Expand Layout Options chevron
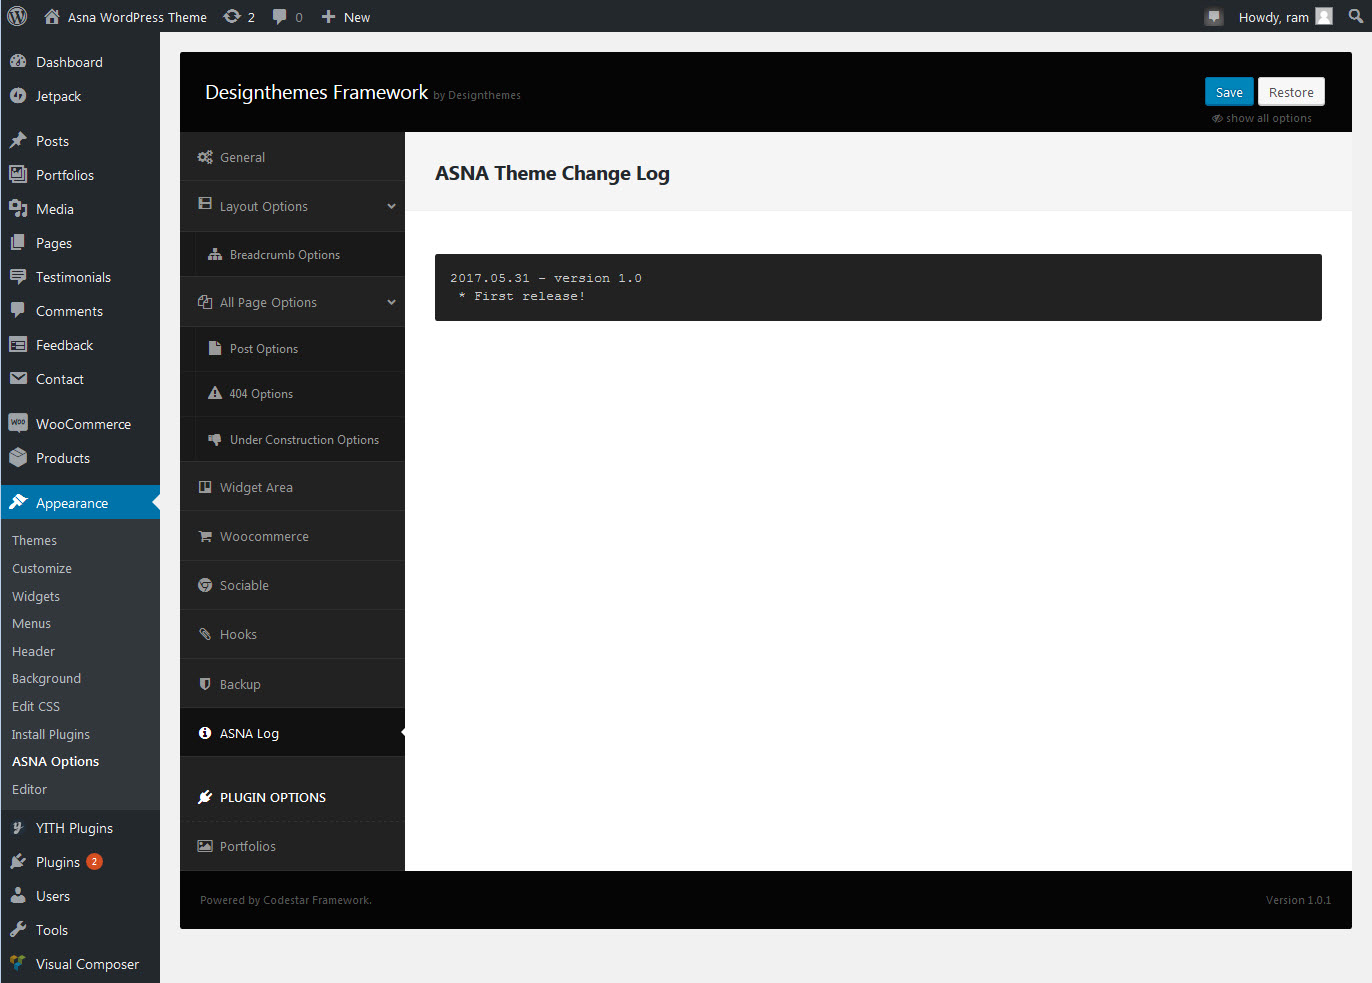This screenshot has width=1372, height=983. (391, 206)
